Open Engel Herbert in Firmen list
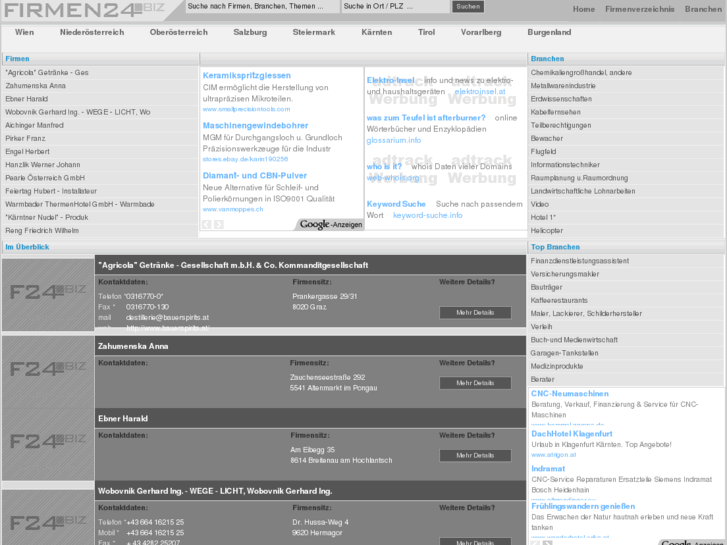Screen dimensions: 727x545 pyautogui.click(x=27, y=152)
